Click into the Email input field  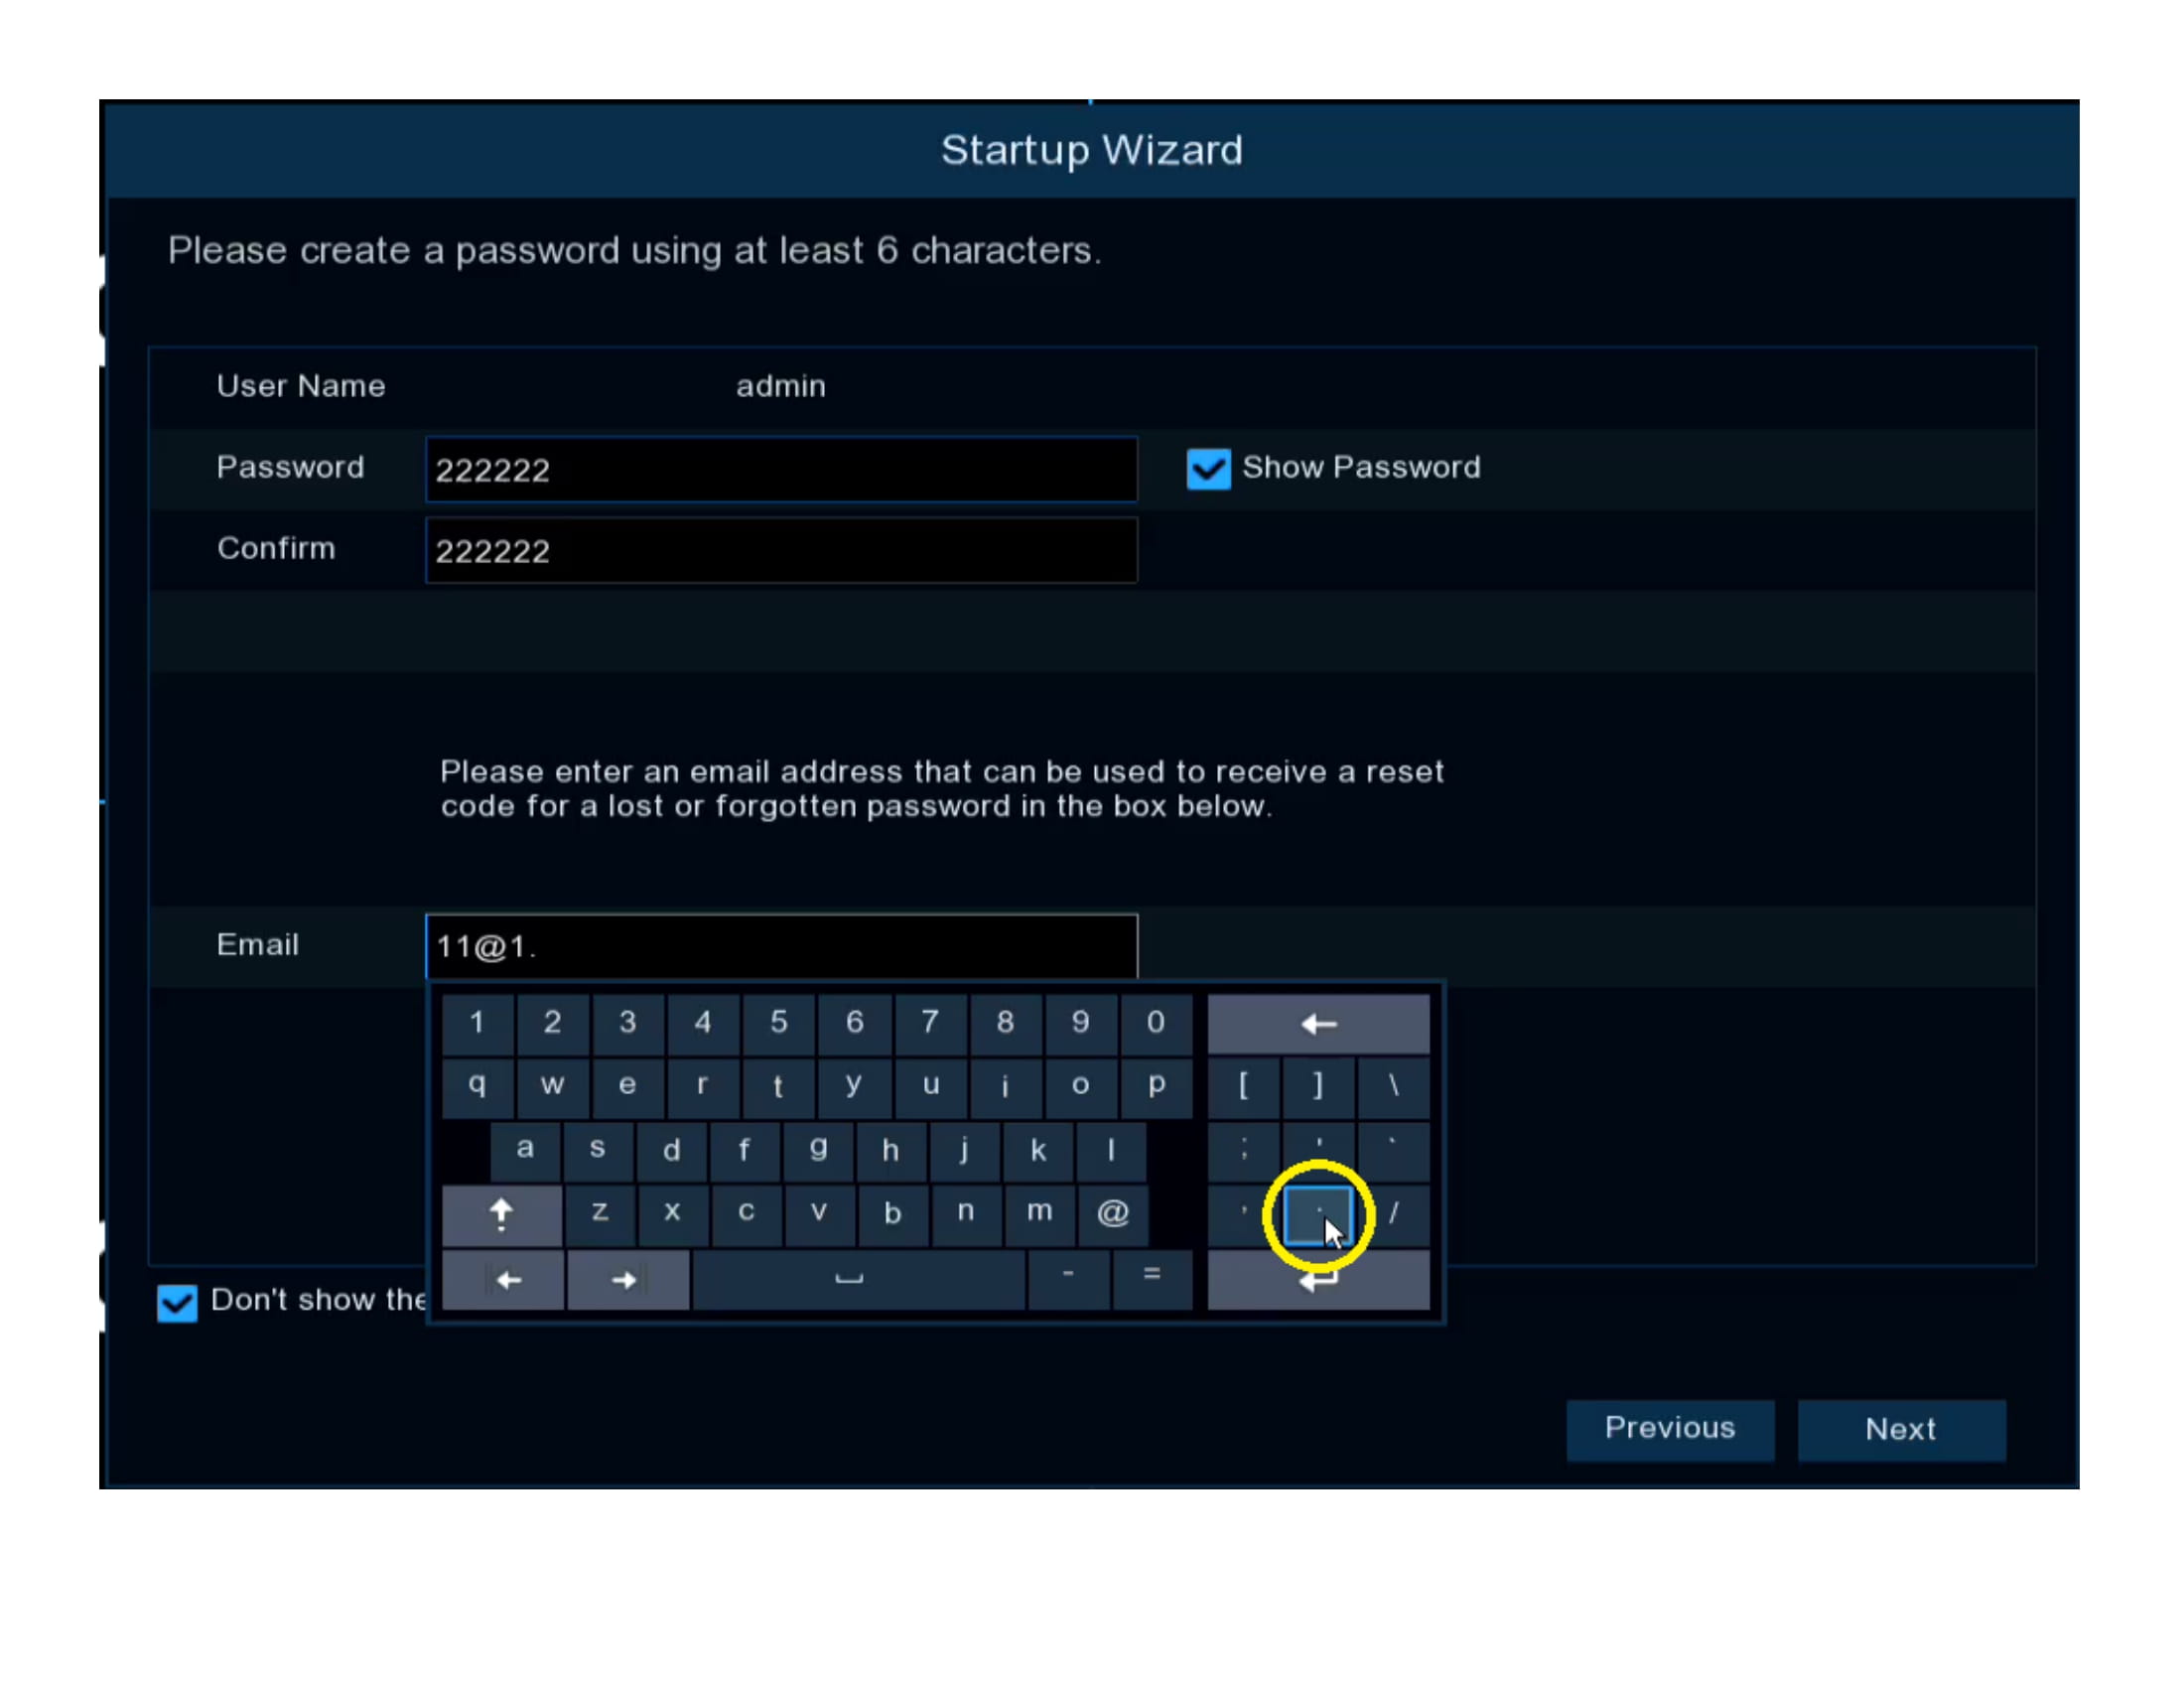point(781,946)
